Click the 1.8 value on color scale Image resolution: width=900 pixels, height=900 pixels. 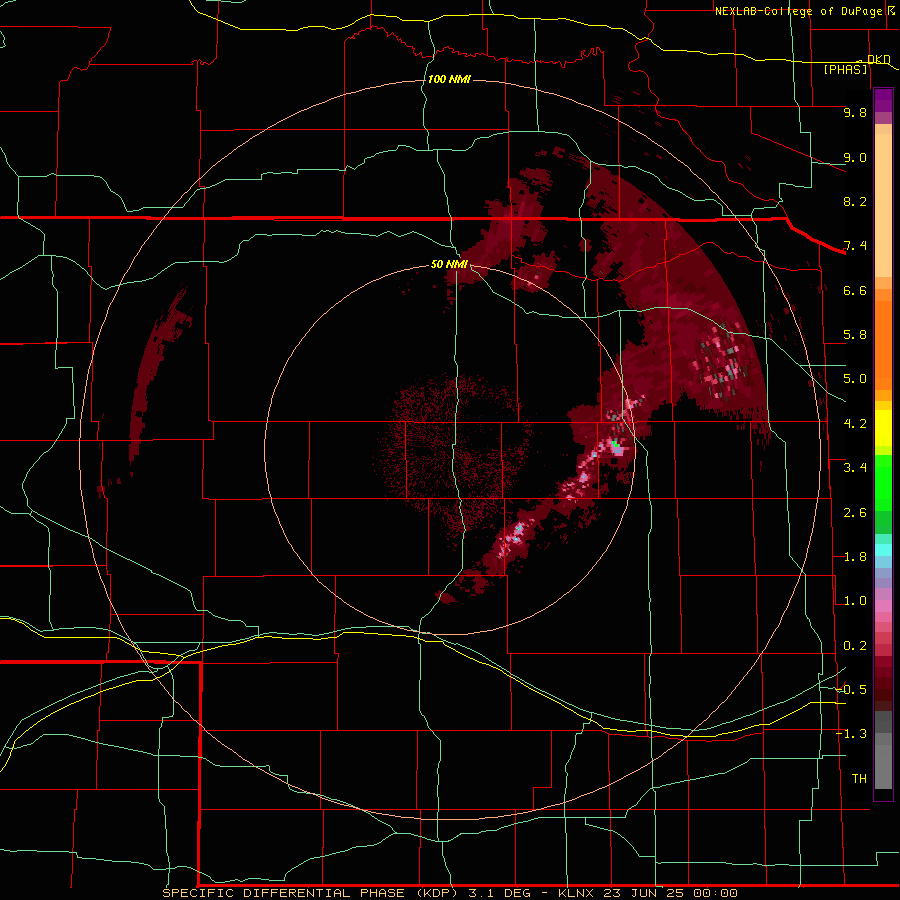(855, 557)
